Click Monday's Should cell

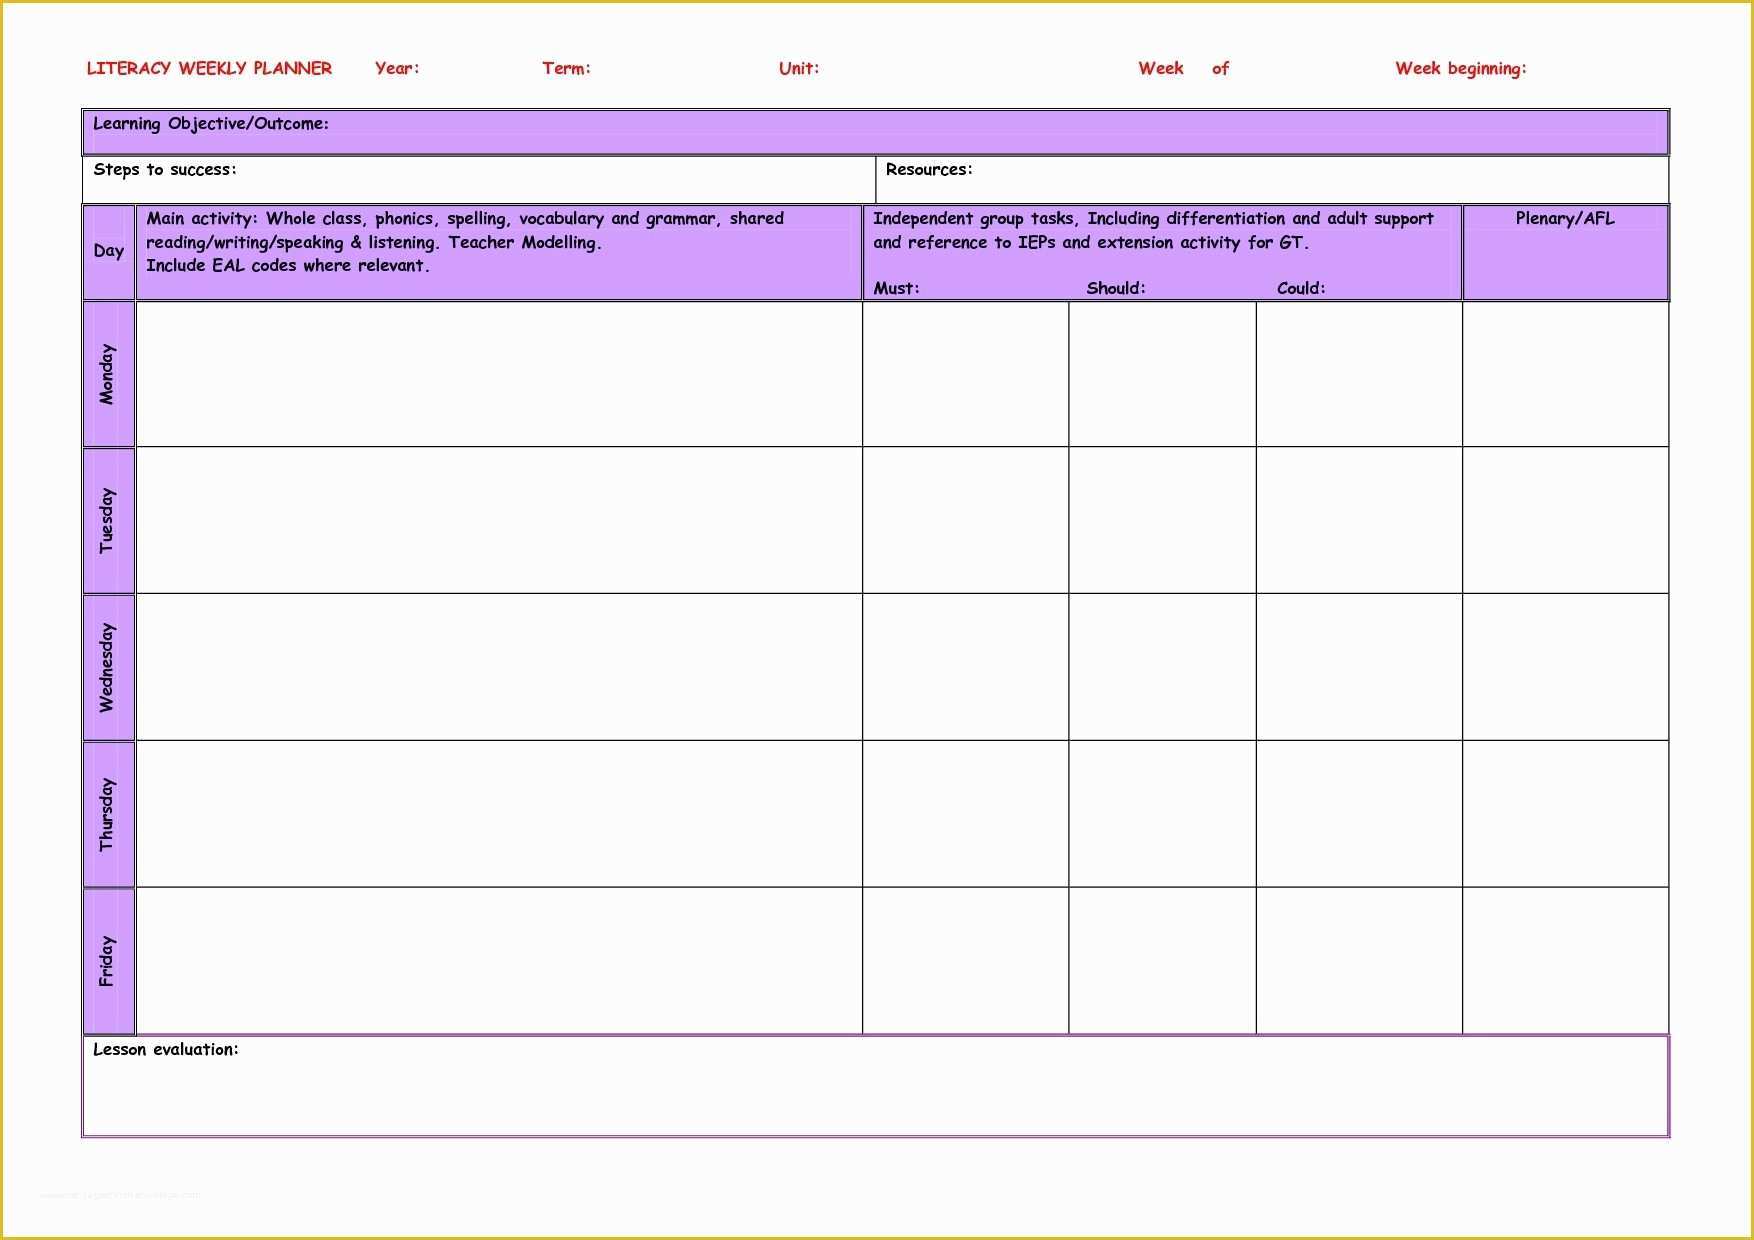[x=1162, y=374]
